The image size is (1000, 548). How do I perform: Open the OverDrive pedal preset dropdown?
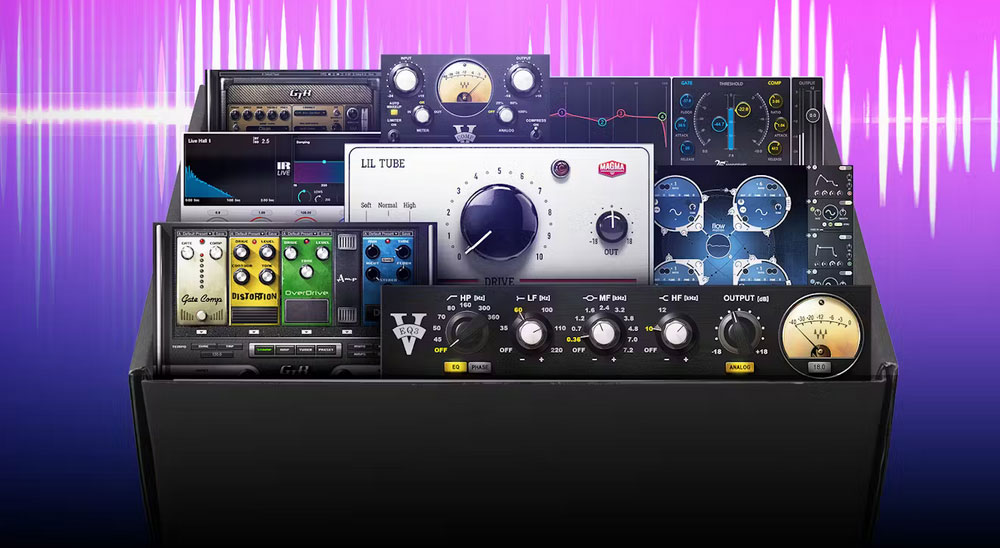click(x=298, y=233)
